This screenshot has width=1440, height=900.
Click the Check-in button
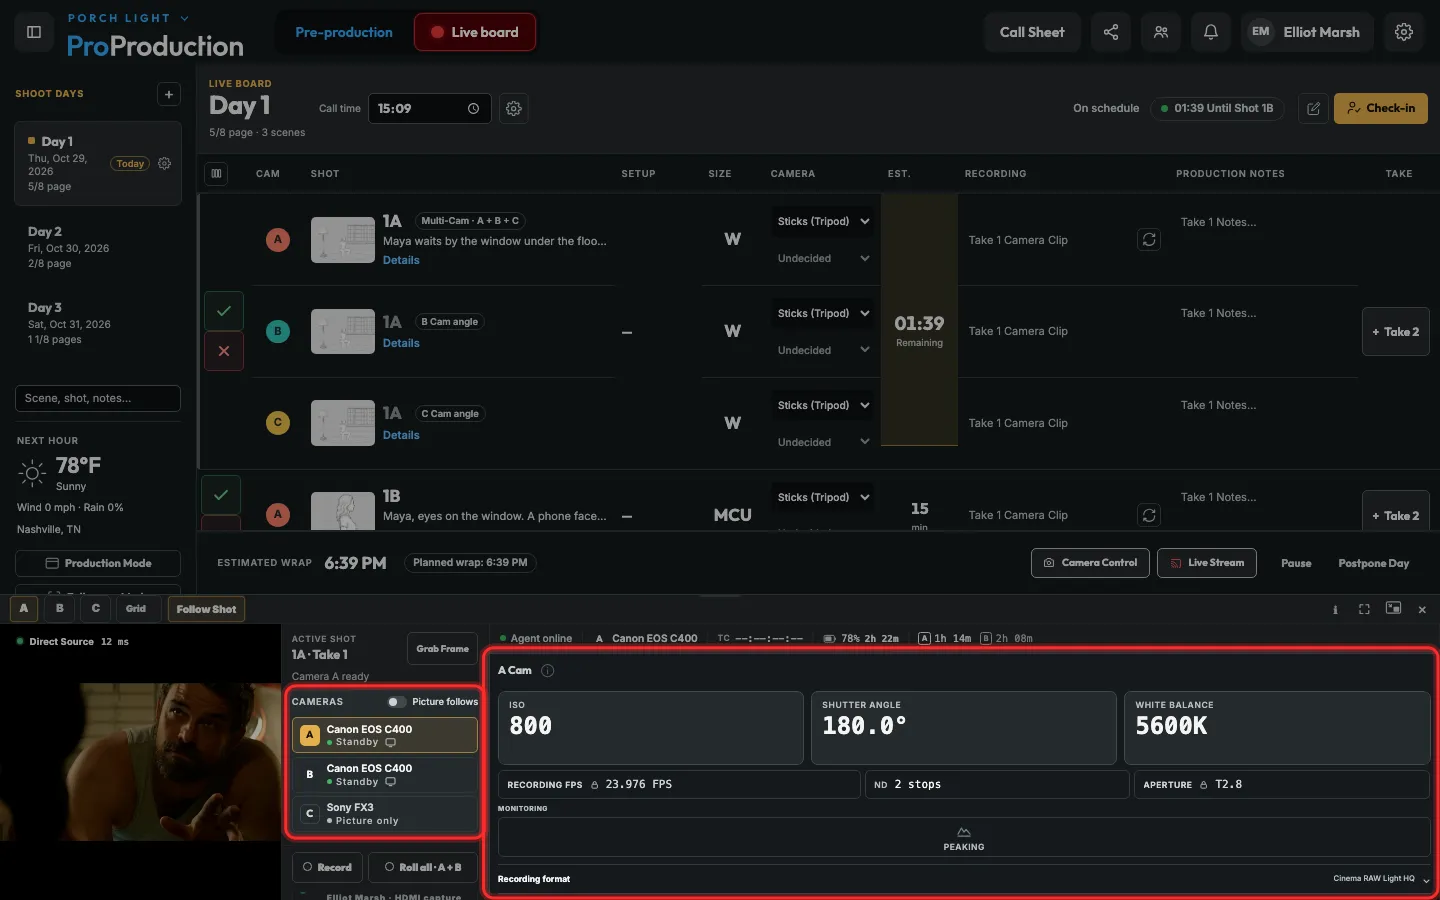point(1380,108)
